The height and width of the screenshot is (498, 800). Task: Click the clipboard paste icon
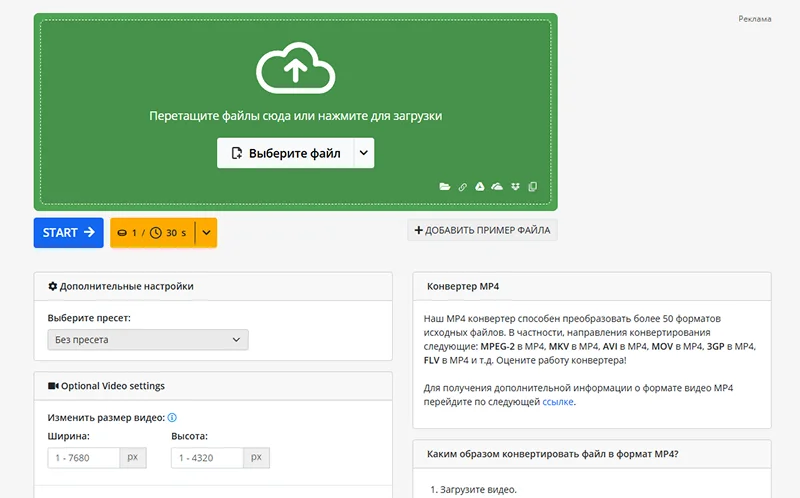coord(532,187)
